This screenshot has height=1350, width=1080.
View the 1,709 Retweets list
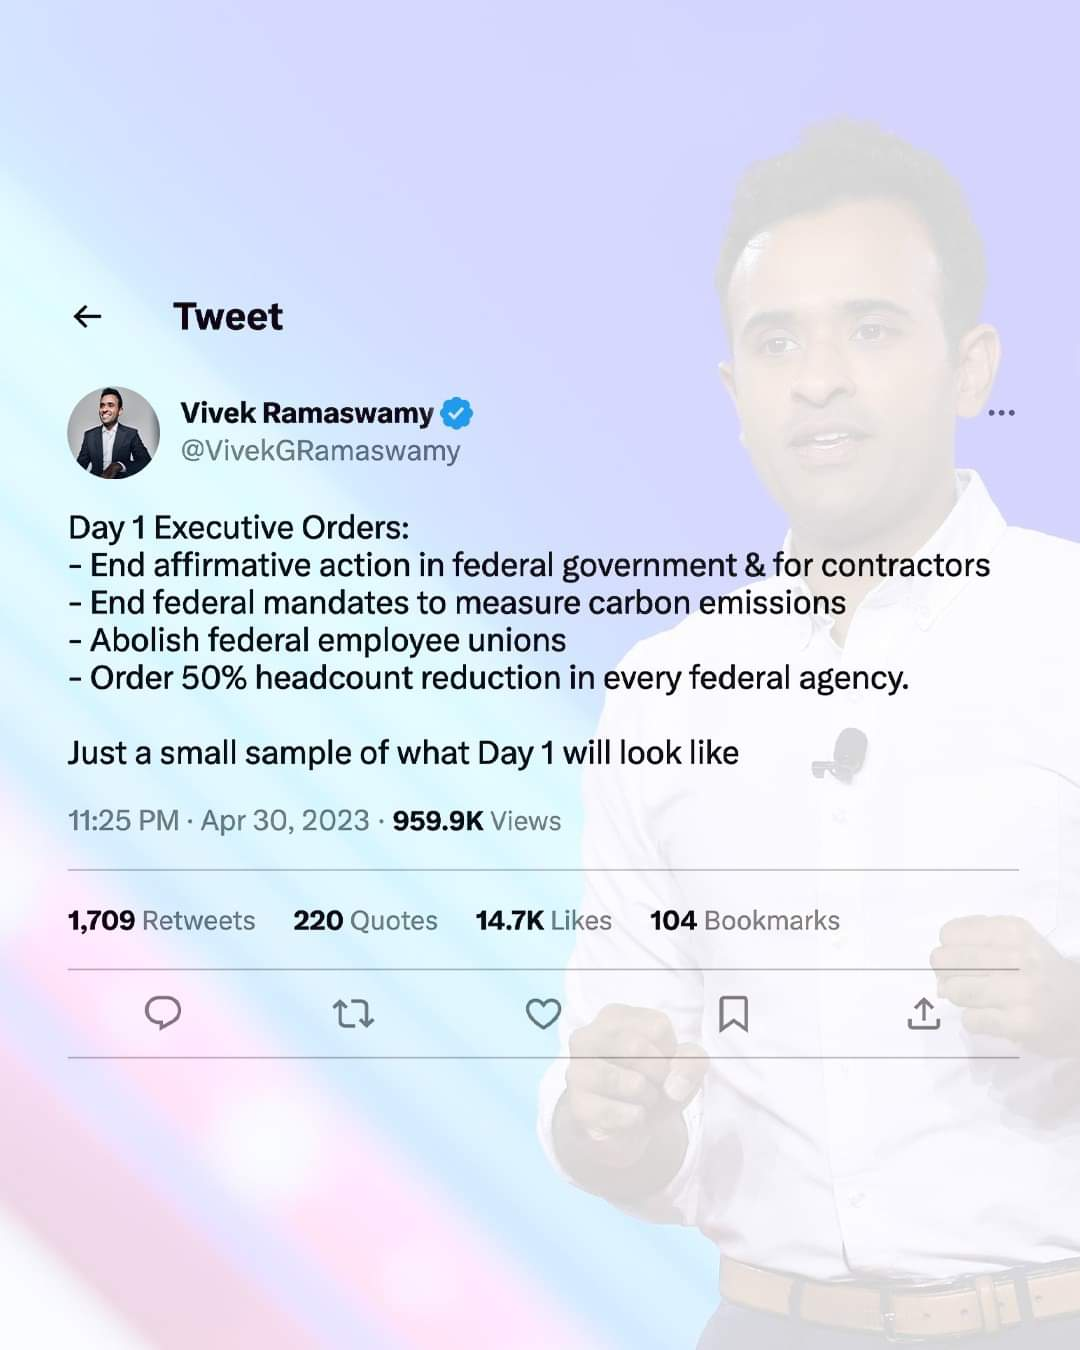coord(161,920)
